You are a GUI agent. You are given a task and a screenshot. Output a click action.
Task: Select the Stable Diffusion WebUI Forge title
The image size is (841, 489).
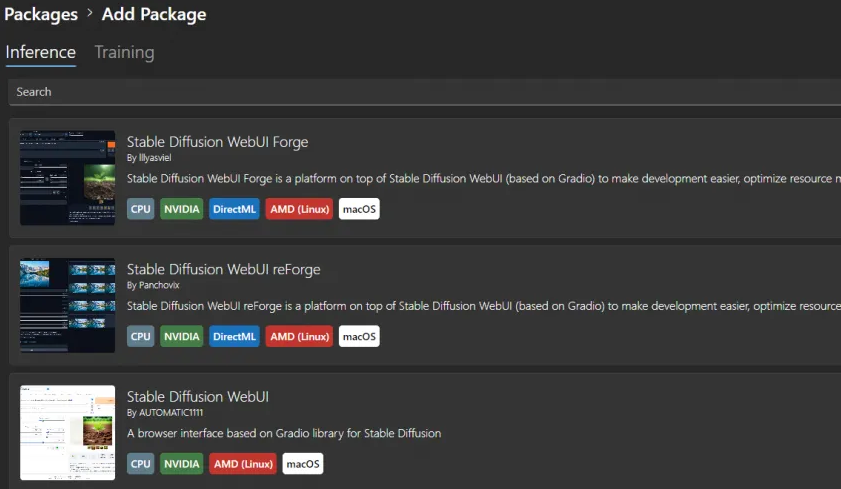pyautogui.click(x=217, y=142)
